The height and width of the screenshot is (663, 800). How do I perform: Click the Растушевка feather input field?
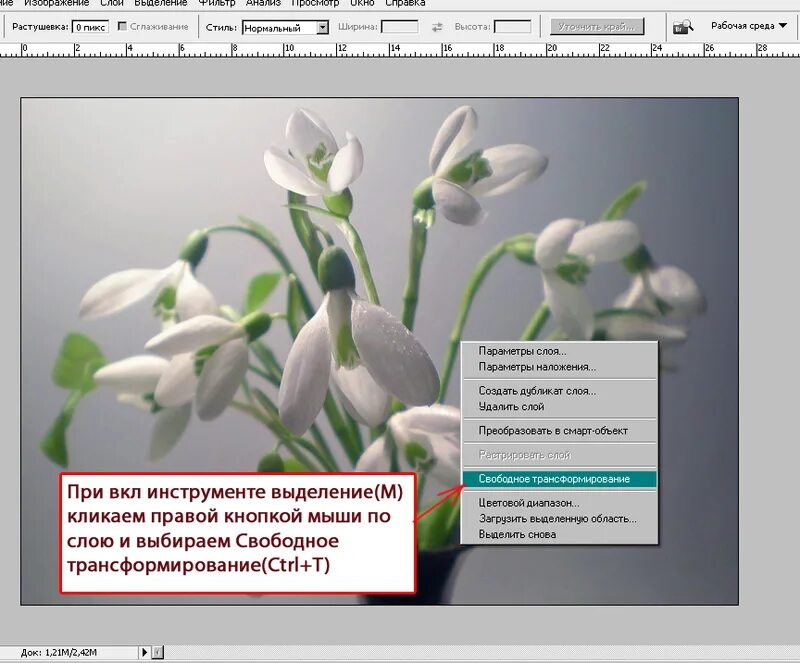90,27
